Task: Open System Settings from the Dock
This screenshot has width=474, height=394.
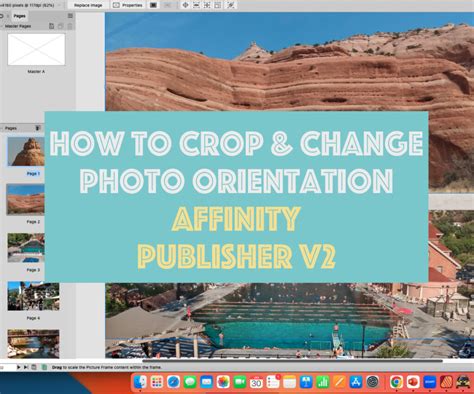Action: [x=372, y=382]
